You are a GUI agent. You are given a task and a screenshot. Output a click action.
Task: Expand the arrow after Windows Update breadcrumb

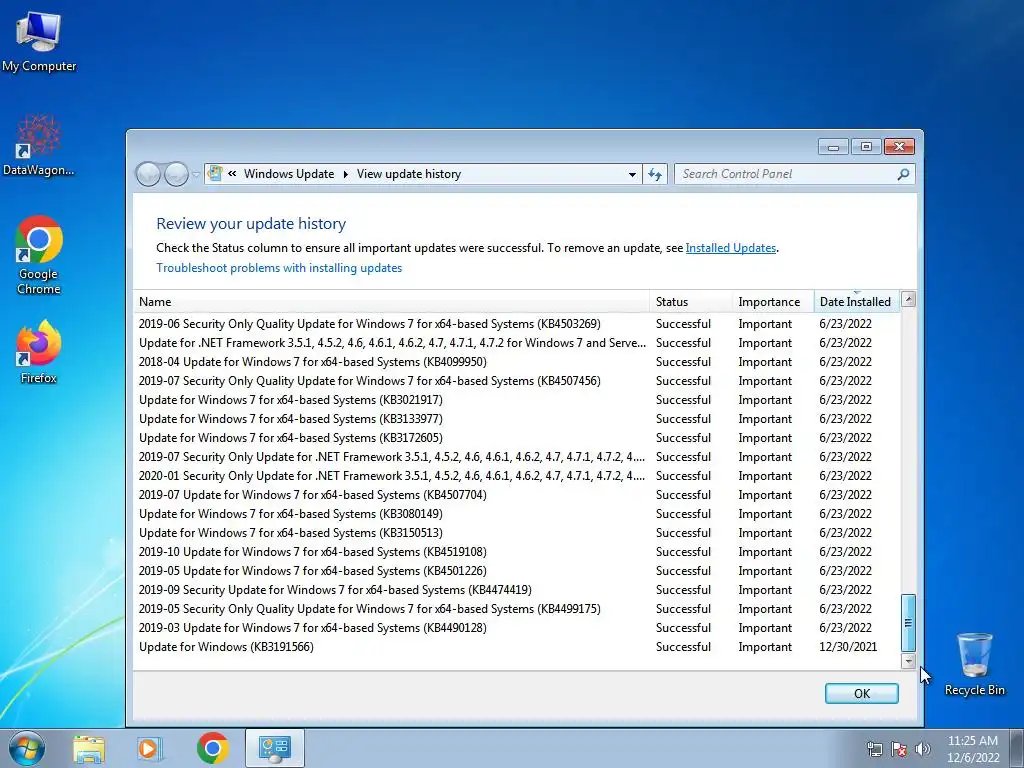pos(345,174)
